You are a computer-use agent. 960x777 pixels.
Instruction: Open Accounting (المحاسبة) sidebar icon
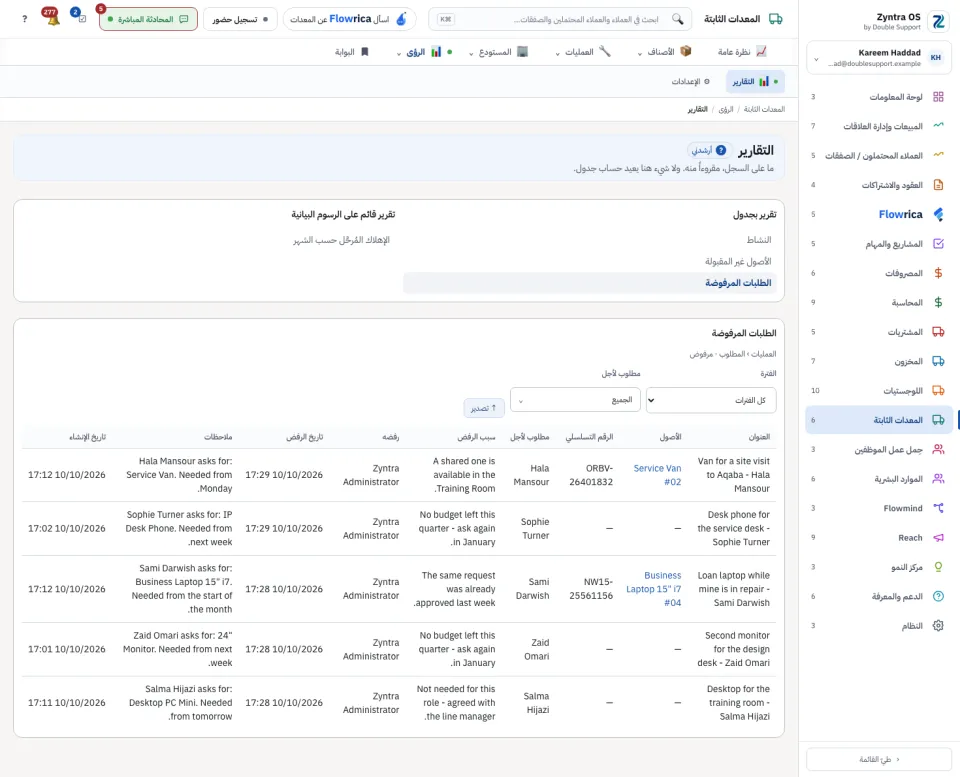pyautogui.click(x=938, y=302)
